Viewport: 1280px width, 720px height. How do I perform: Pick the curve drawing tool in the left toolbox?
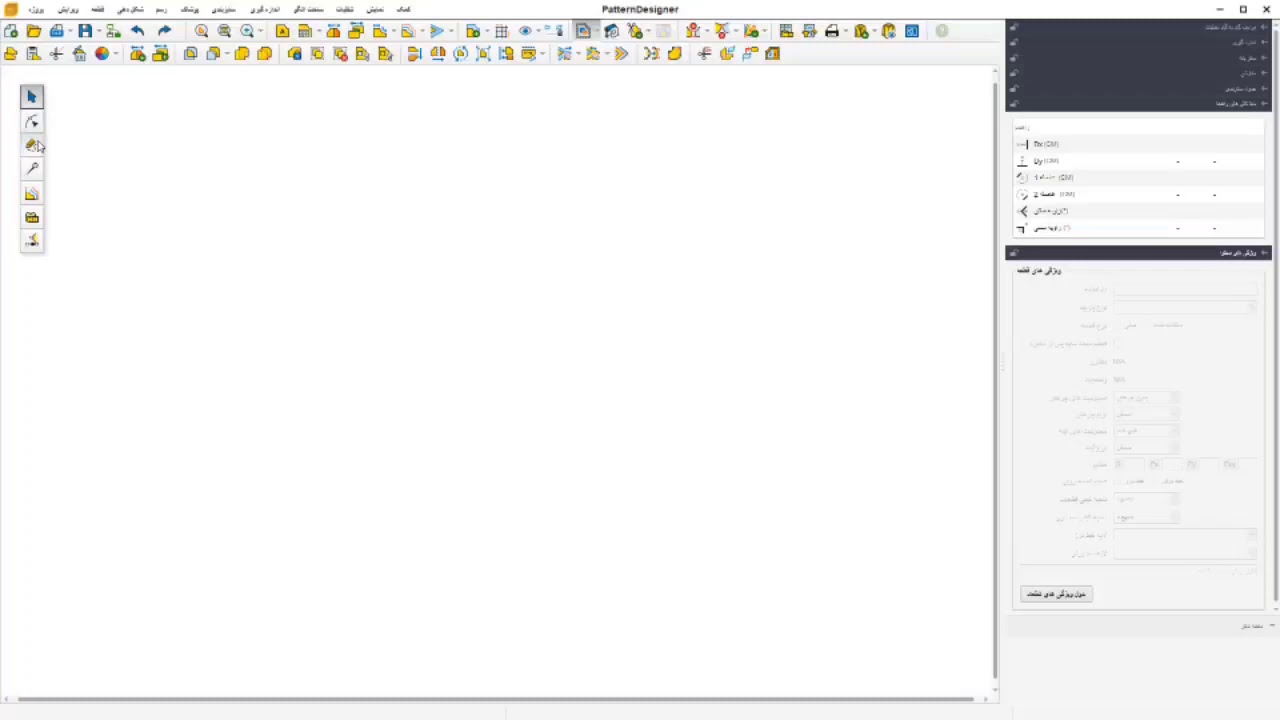(32, 121)
